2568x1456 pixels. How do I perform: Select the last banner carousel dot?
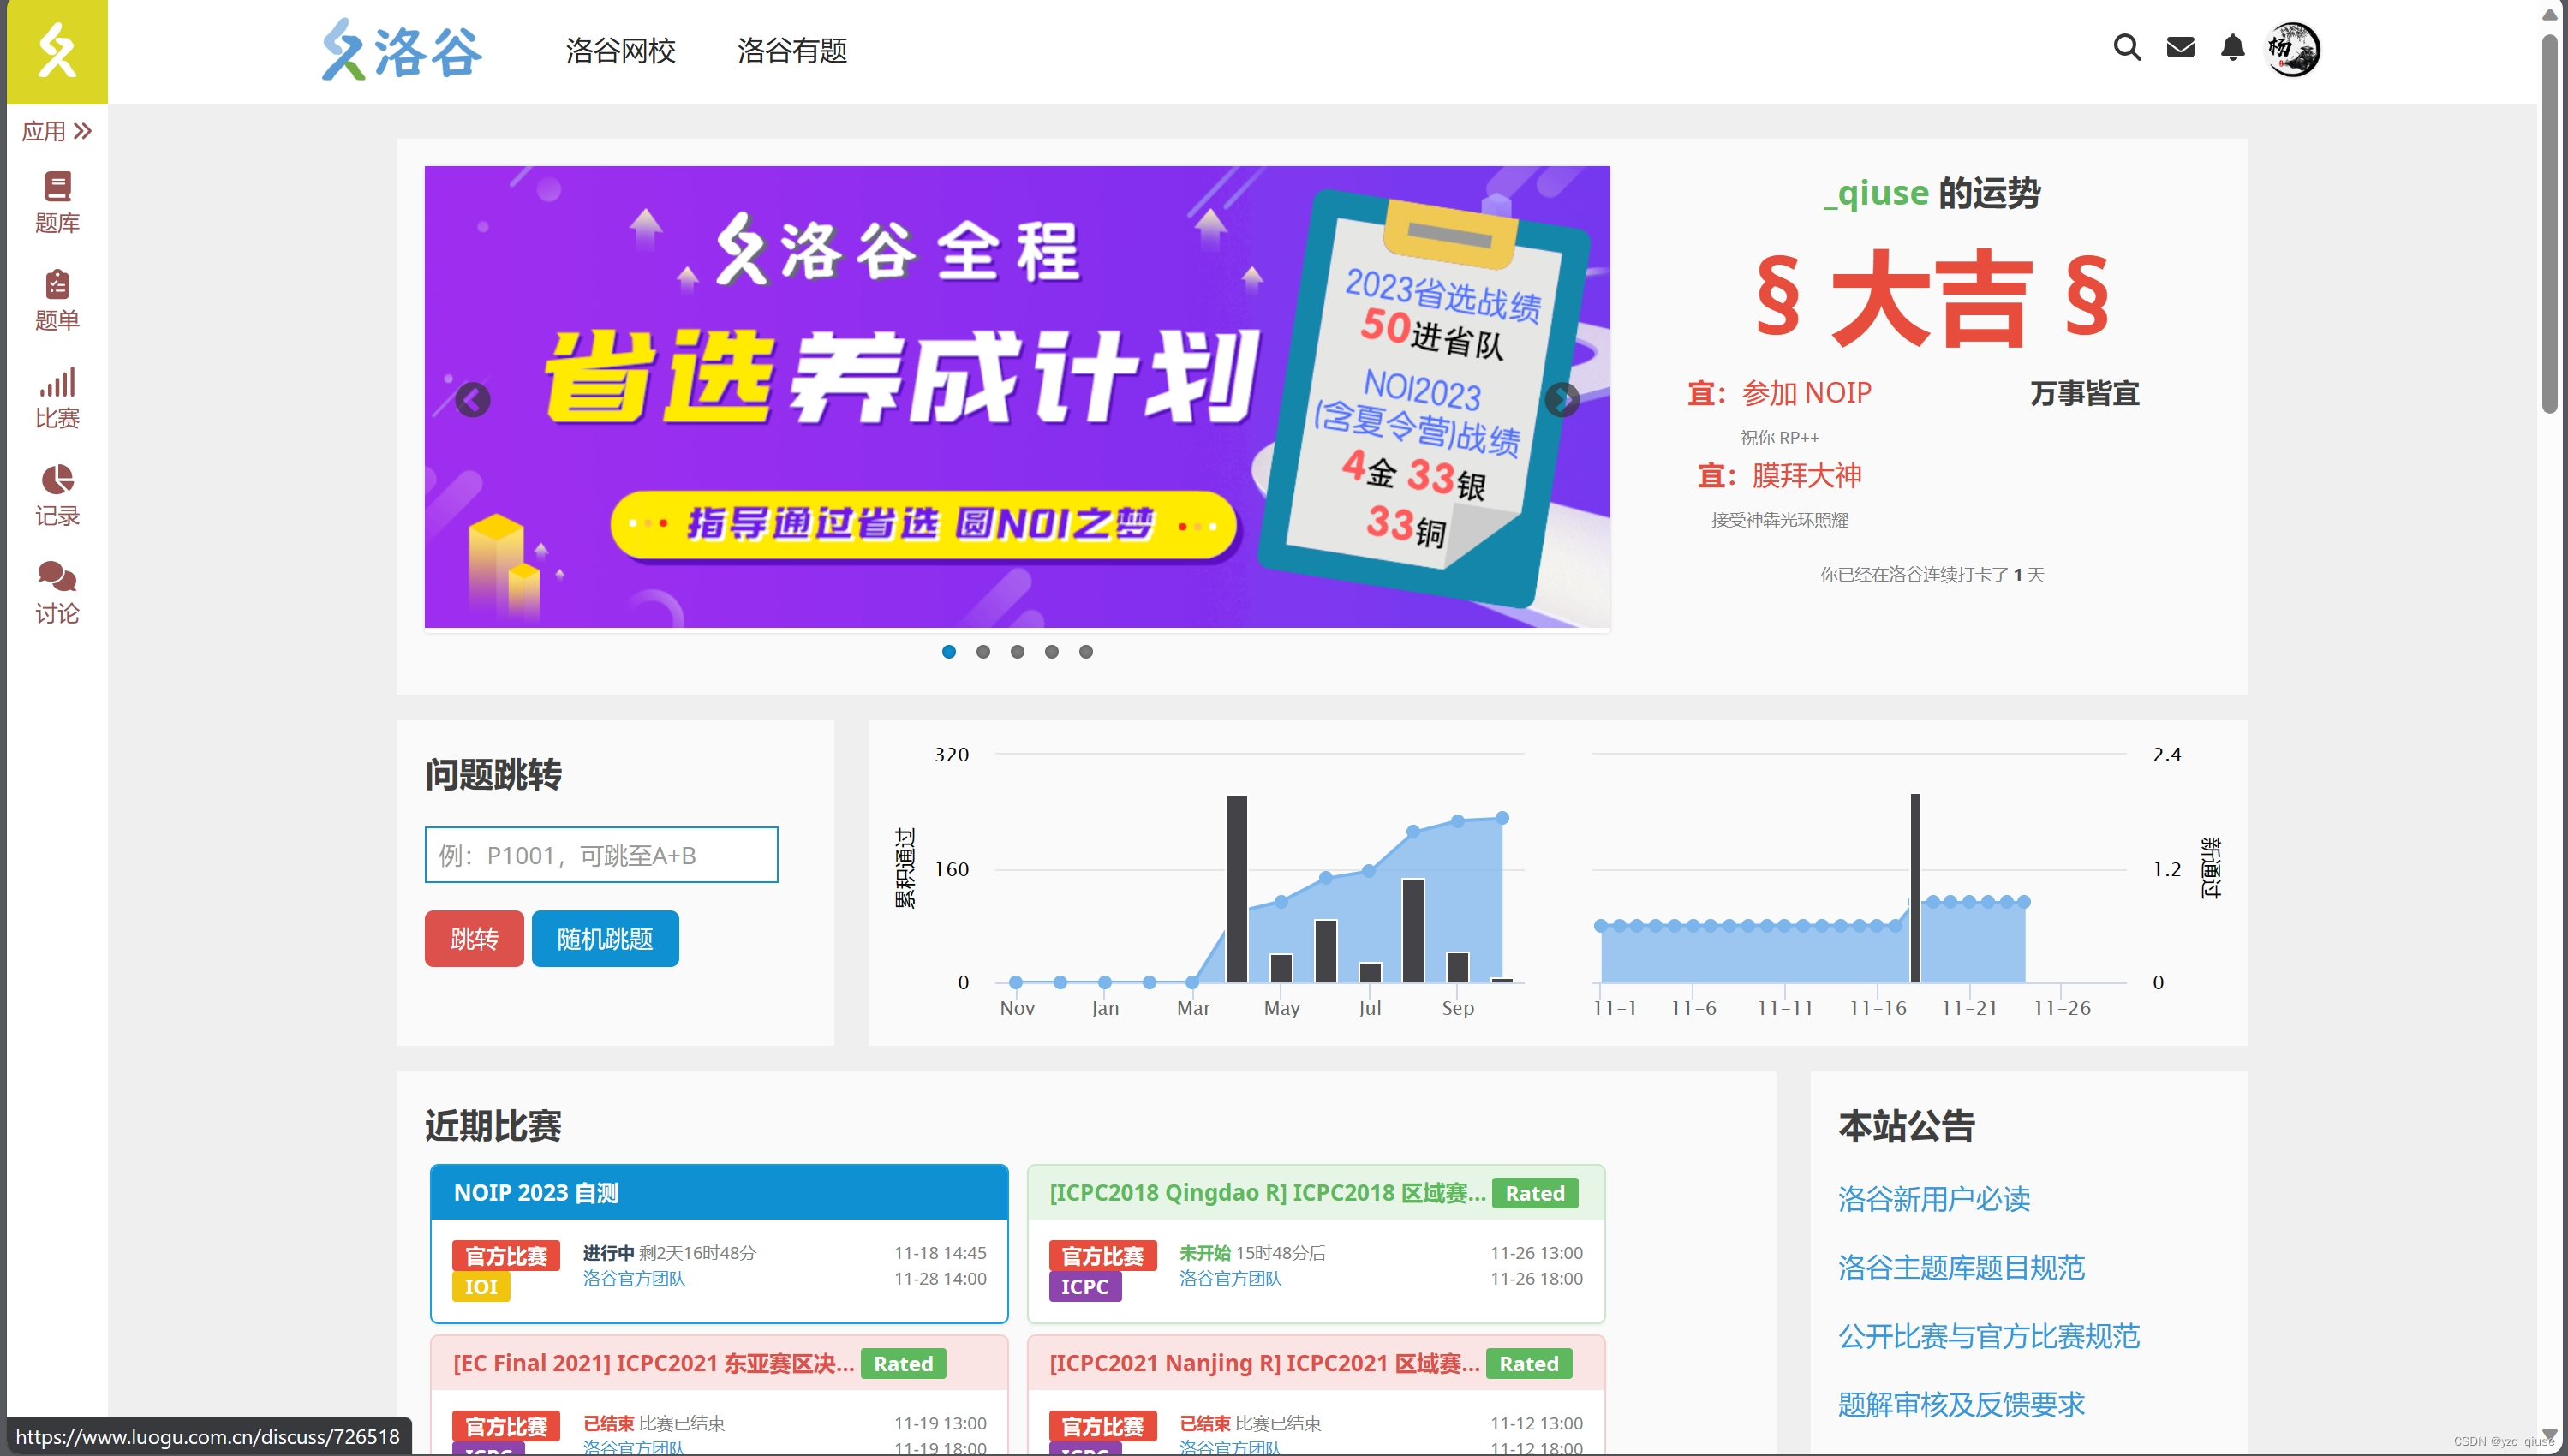point(1085,652)
